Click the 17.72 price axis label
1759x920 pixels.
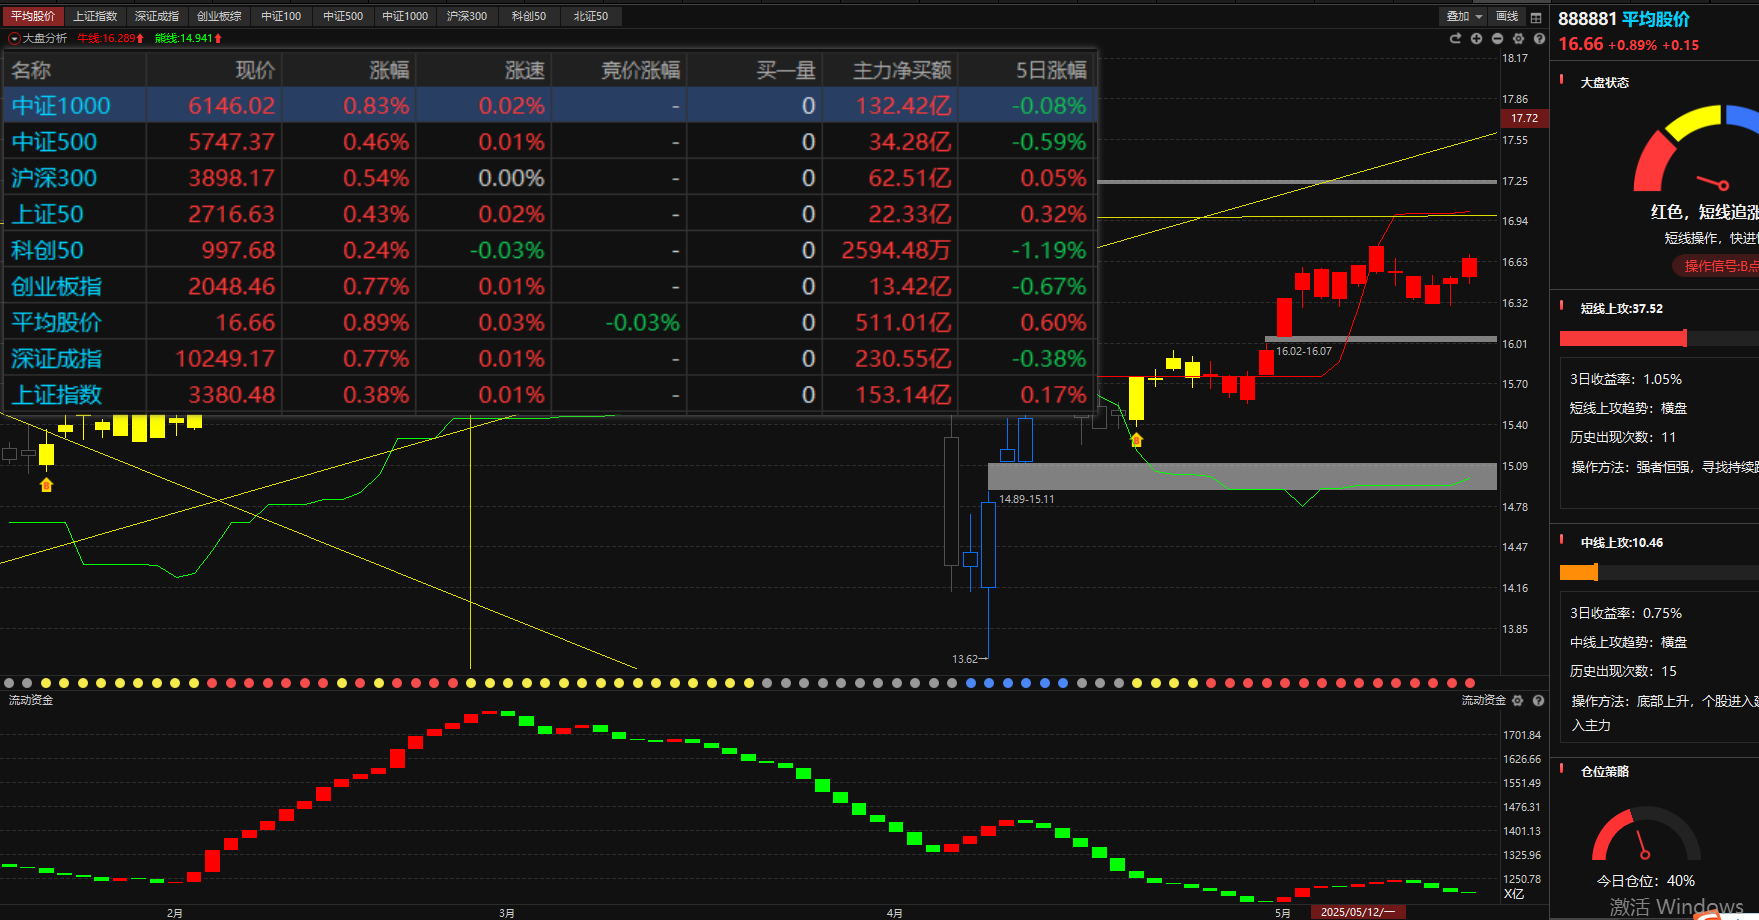pyautogui.click(x=1524, y=118)
